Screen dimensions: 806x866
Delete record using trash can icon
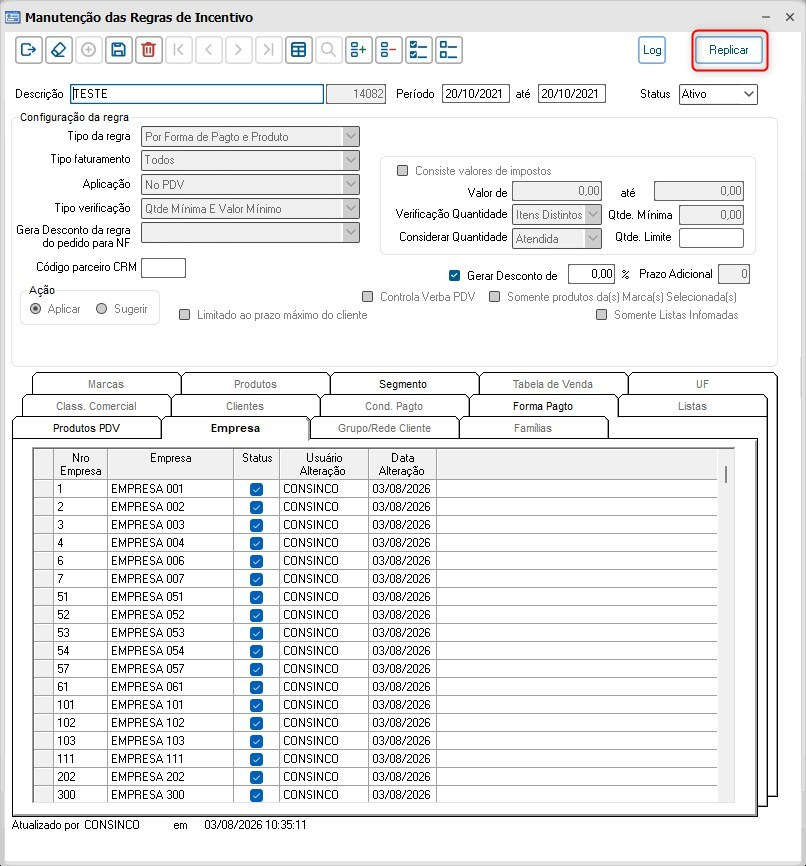(148, 50)
